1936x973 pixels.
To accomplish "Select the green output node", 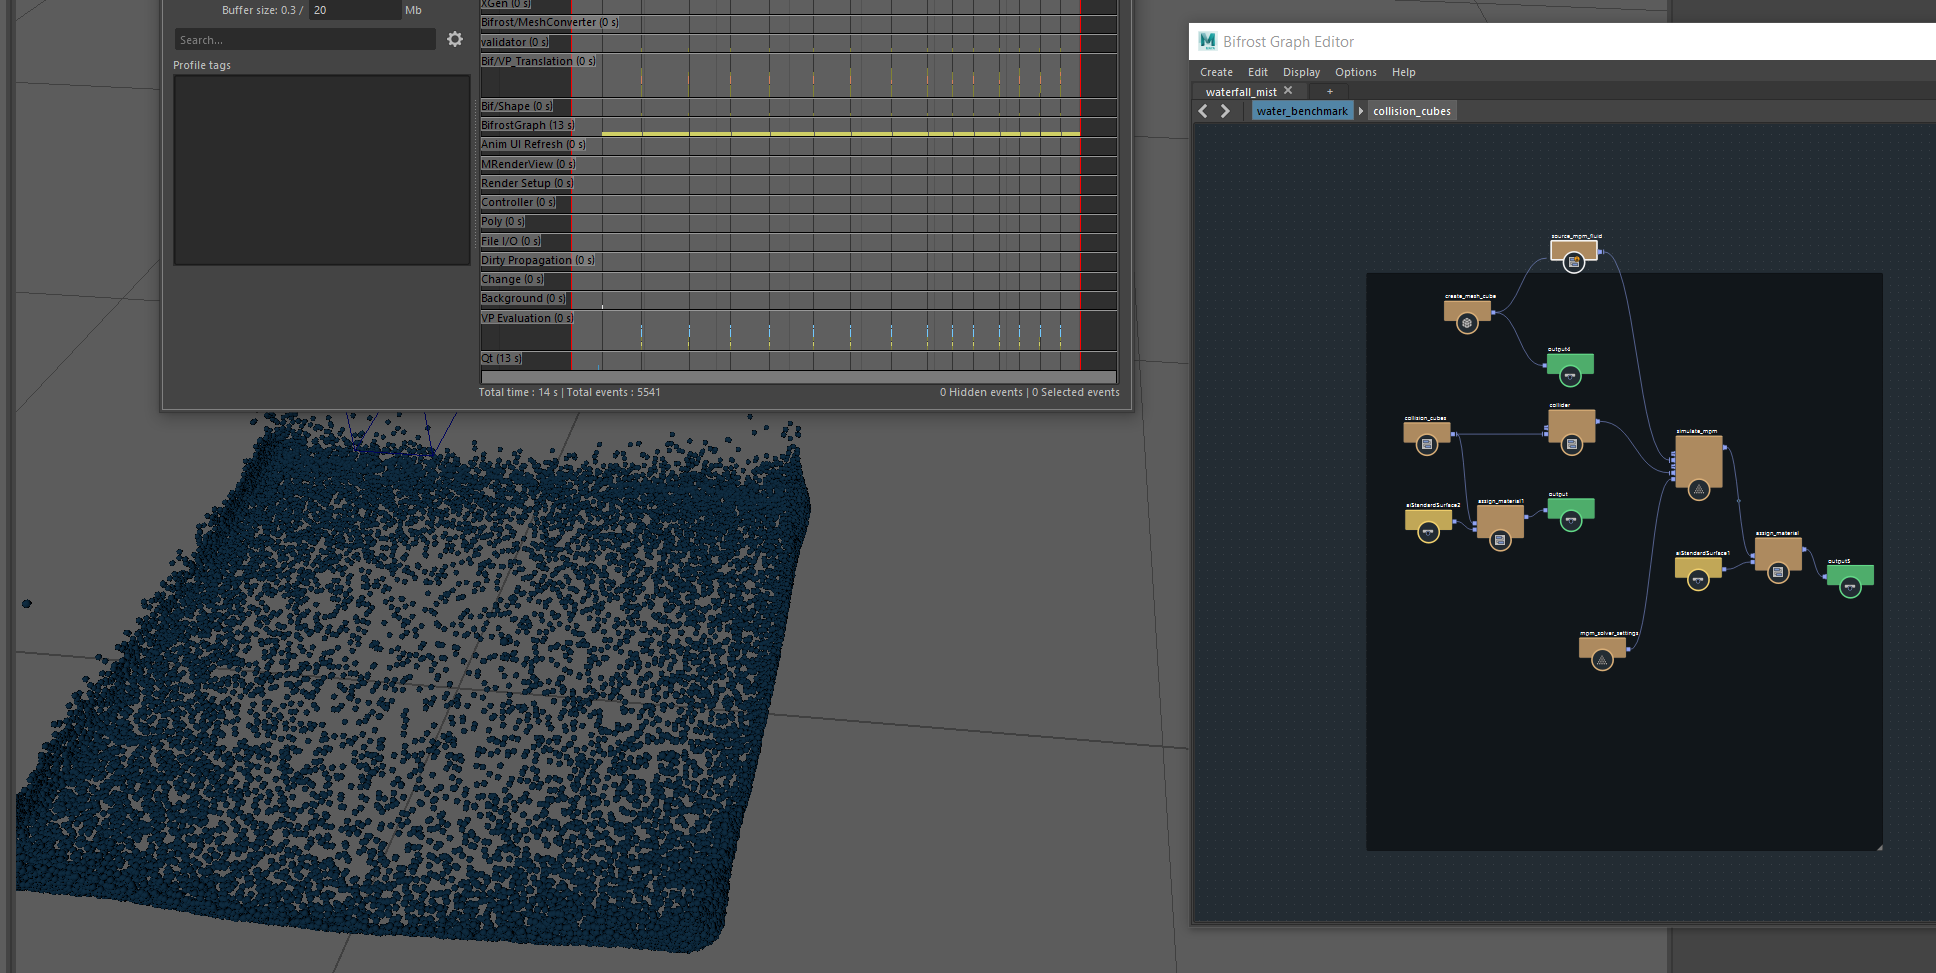I will tap(1571, 510).
